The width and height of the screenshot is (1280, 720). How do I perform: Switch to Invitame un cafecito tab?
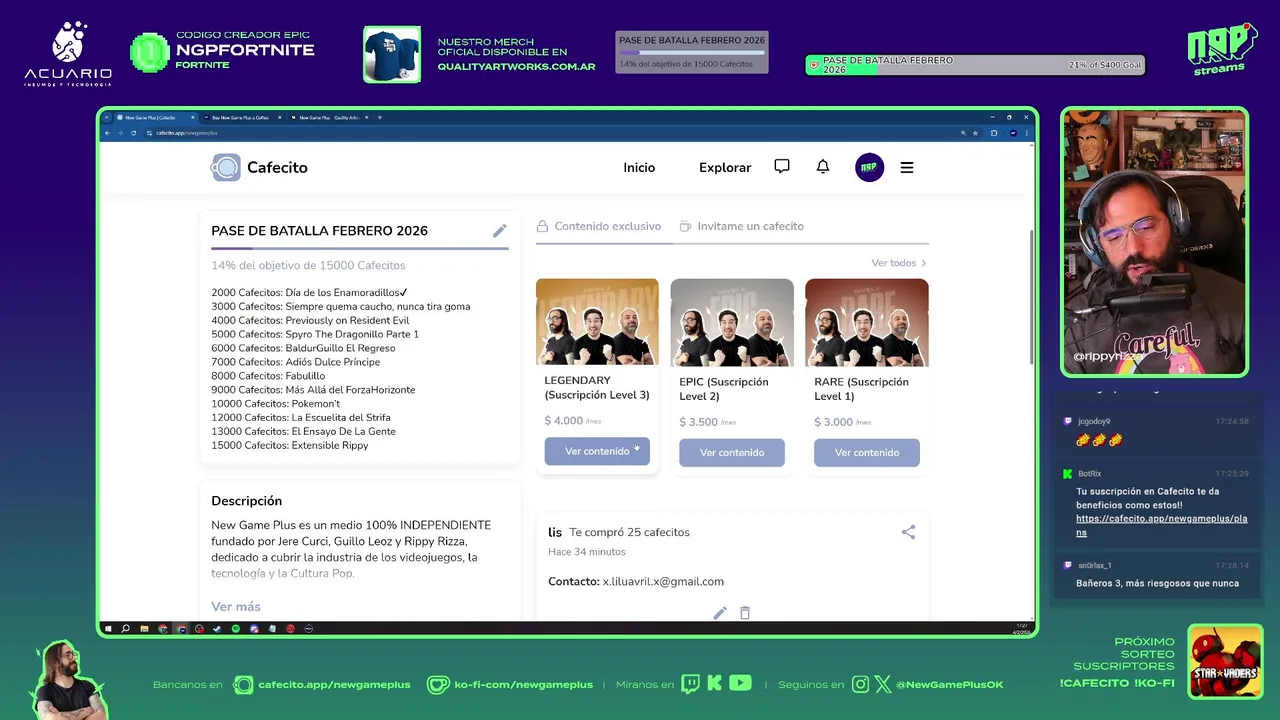coord(741,226)
